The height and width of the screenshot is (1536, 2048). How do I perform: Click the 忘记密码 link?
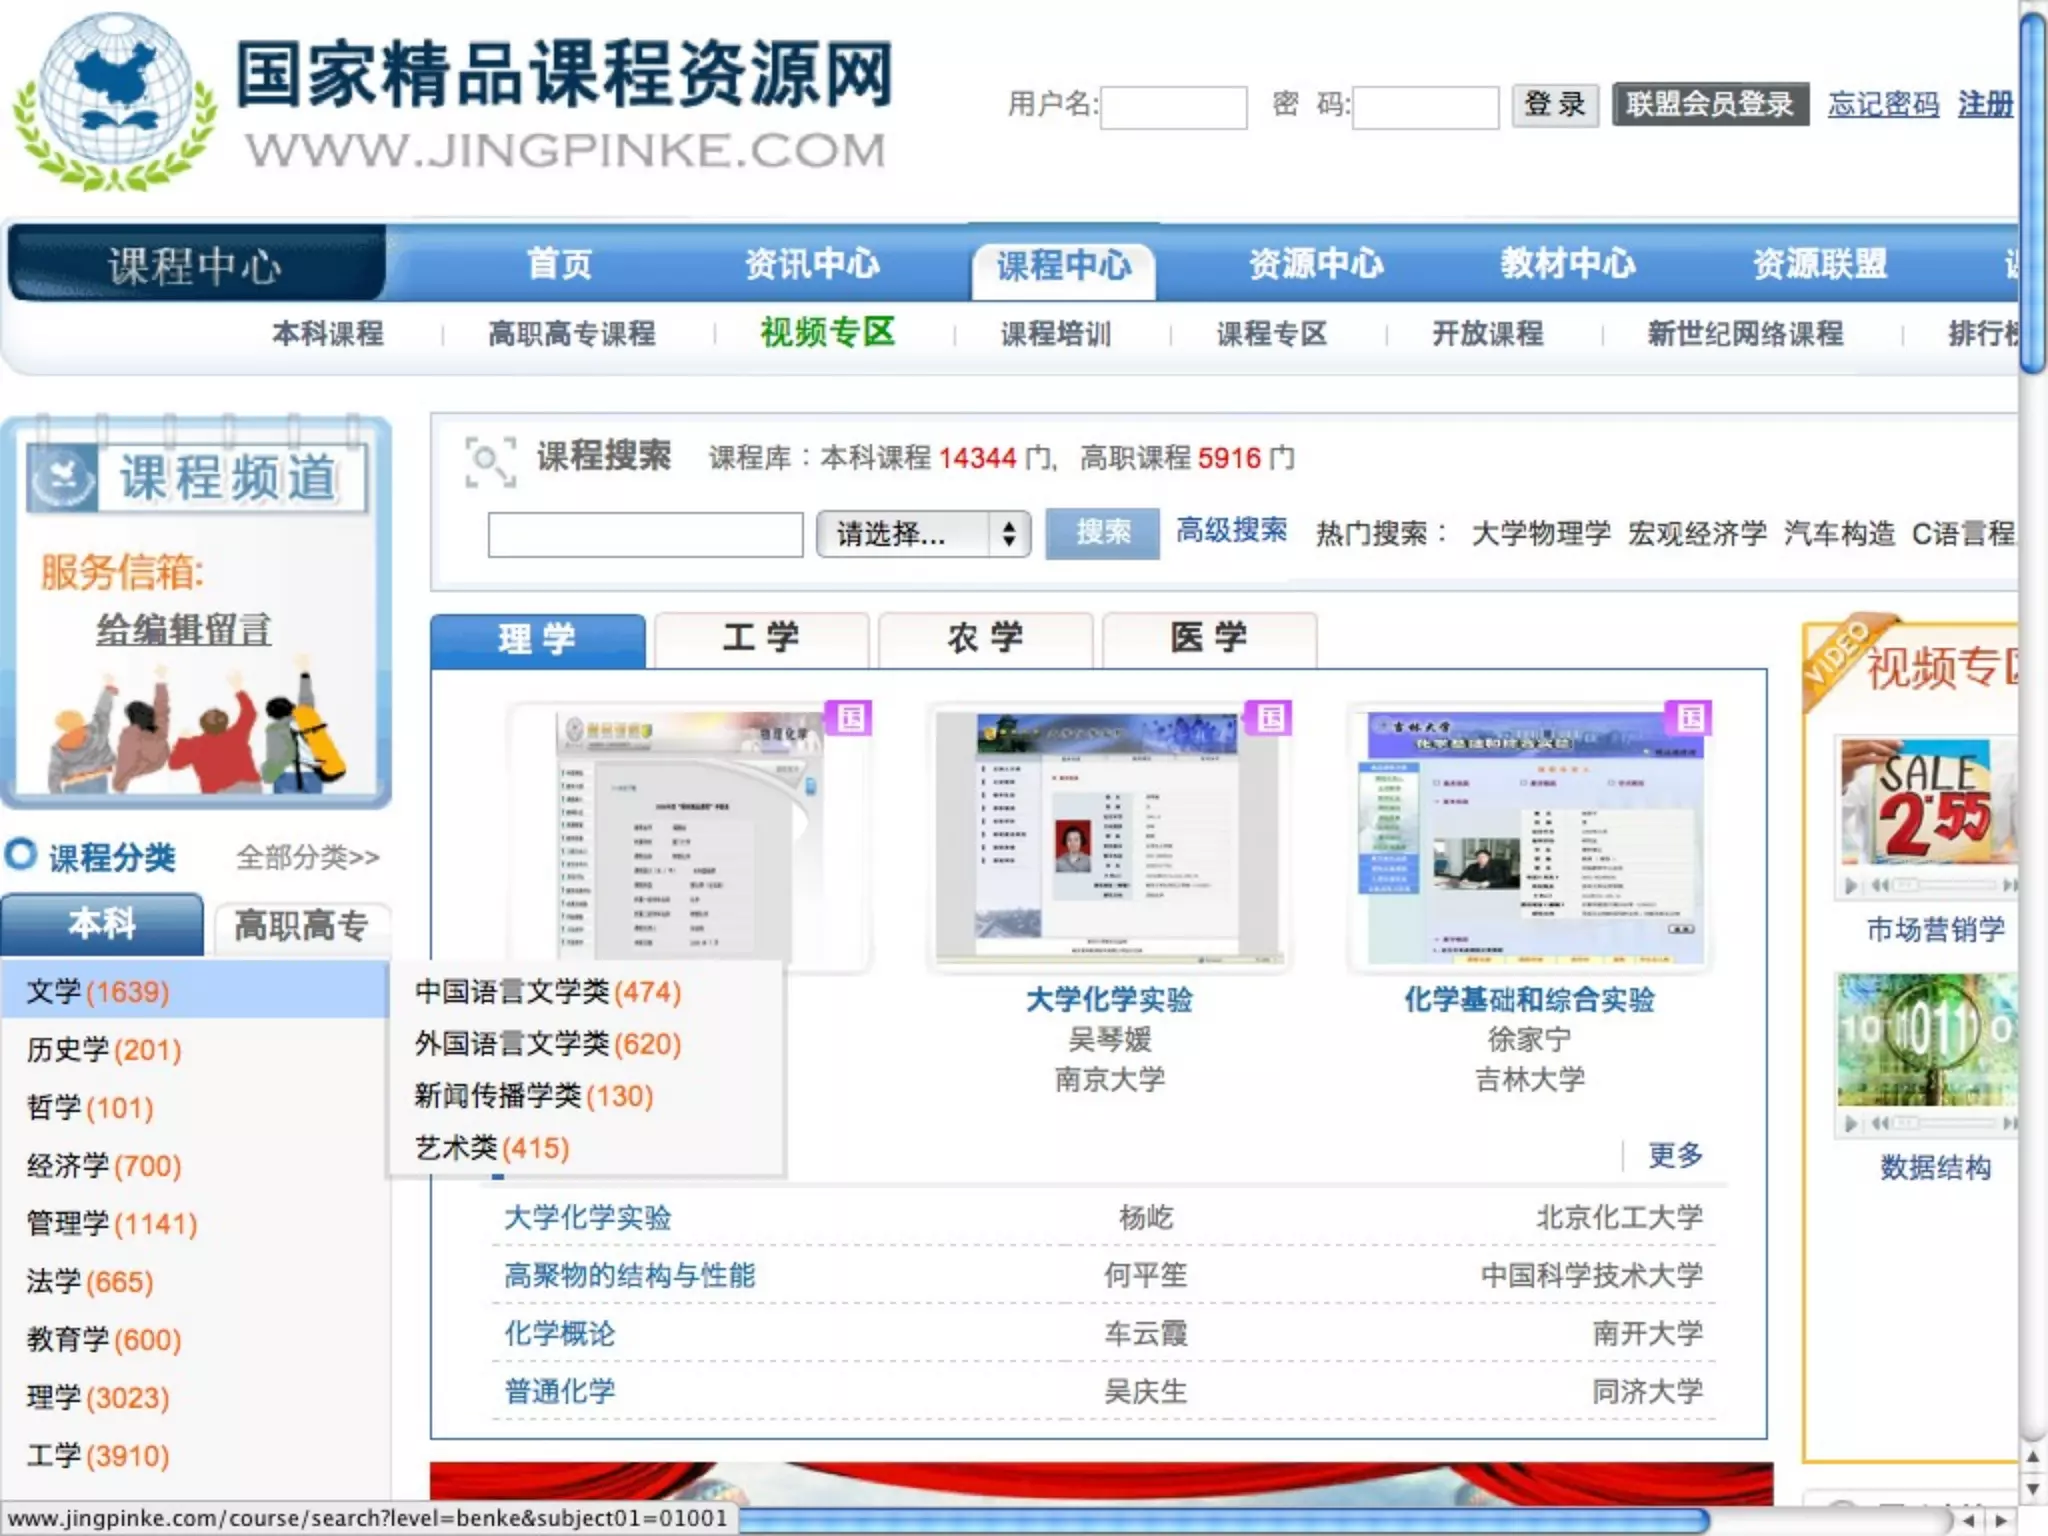click(x=1882, y=104)
